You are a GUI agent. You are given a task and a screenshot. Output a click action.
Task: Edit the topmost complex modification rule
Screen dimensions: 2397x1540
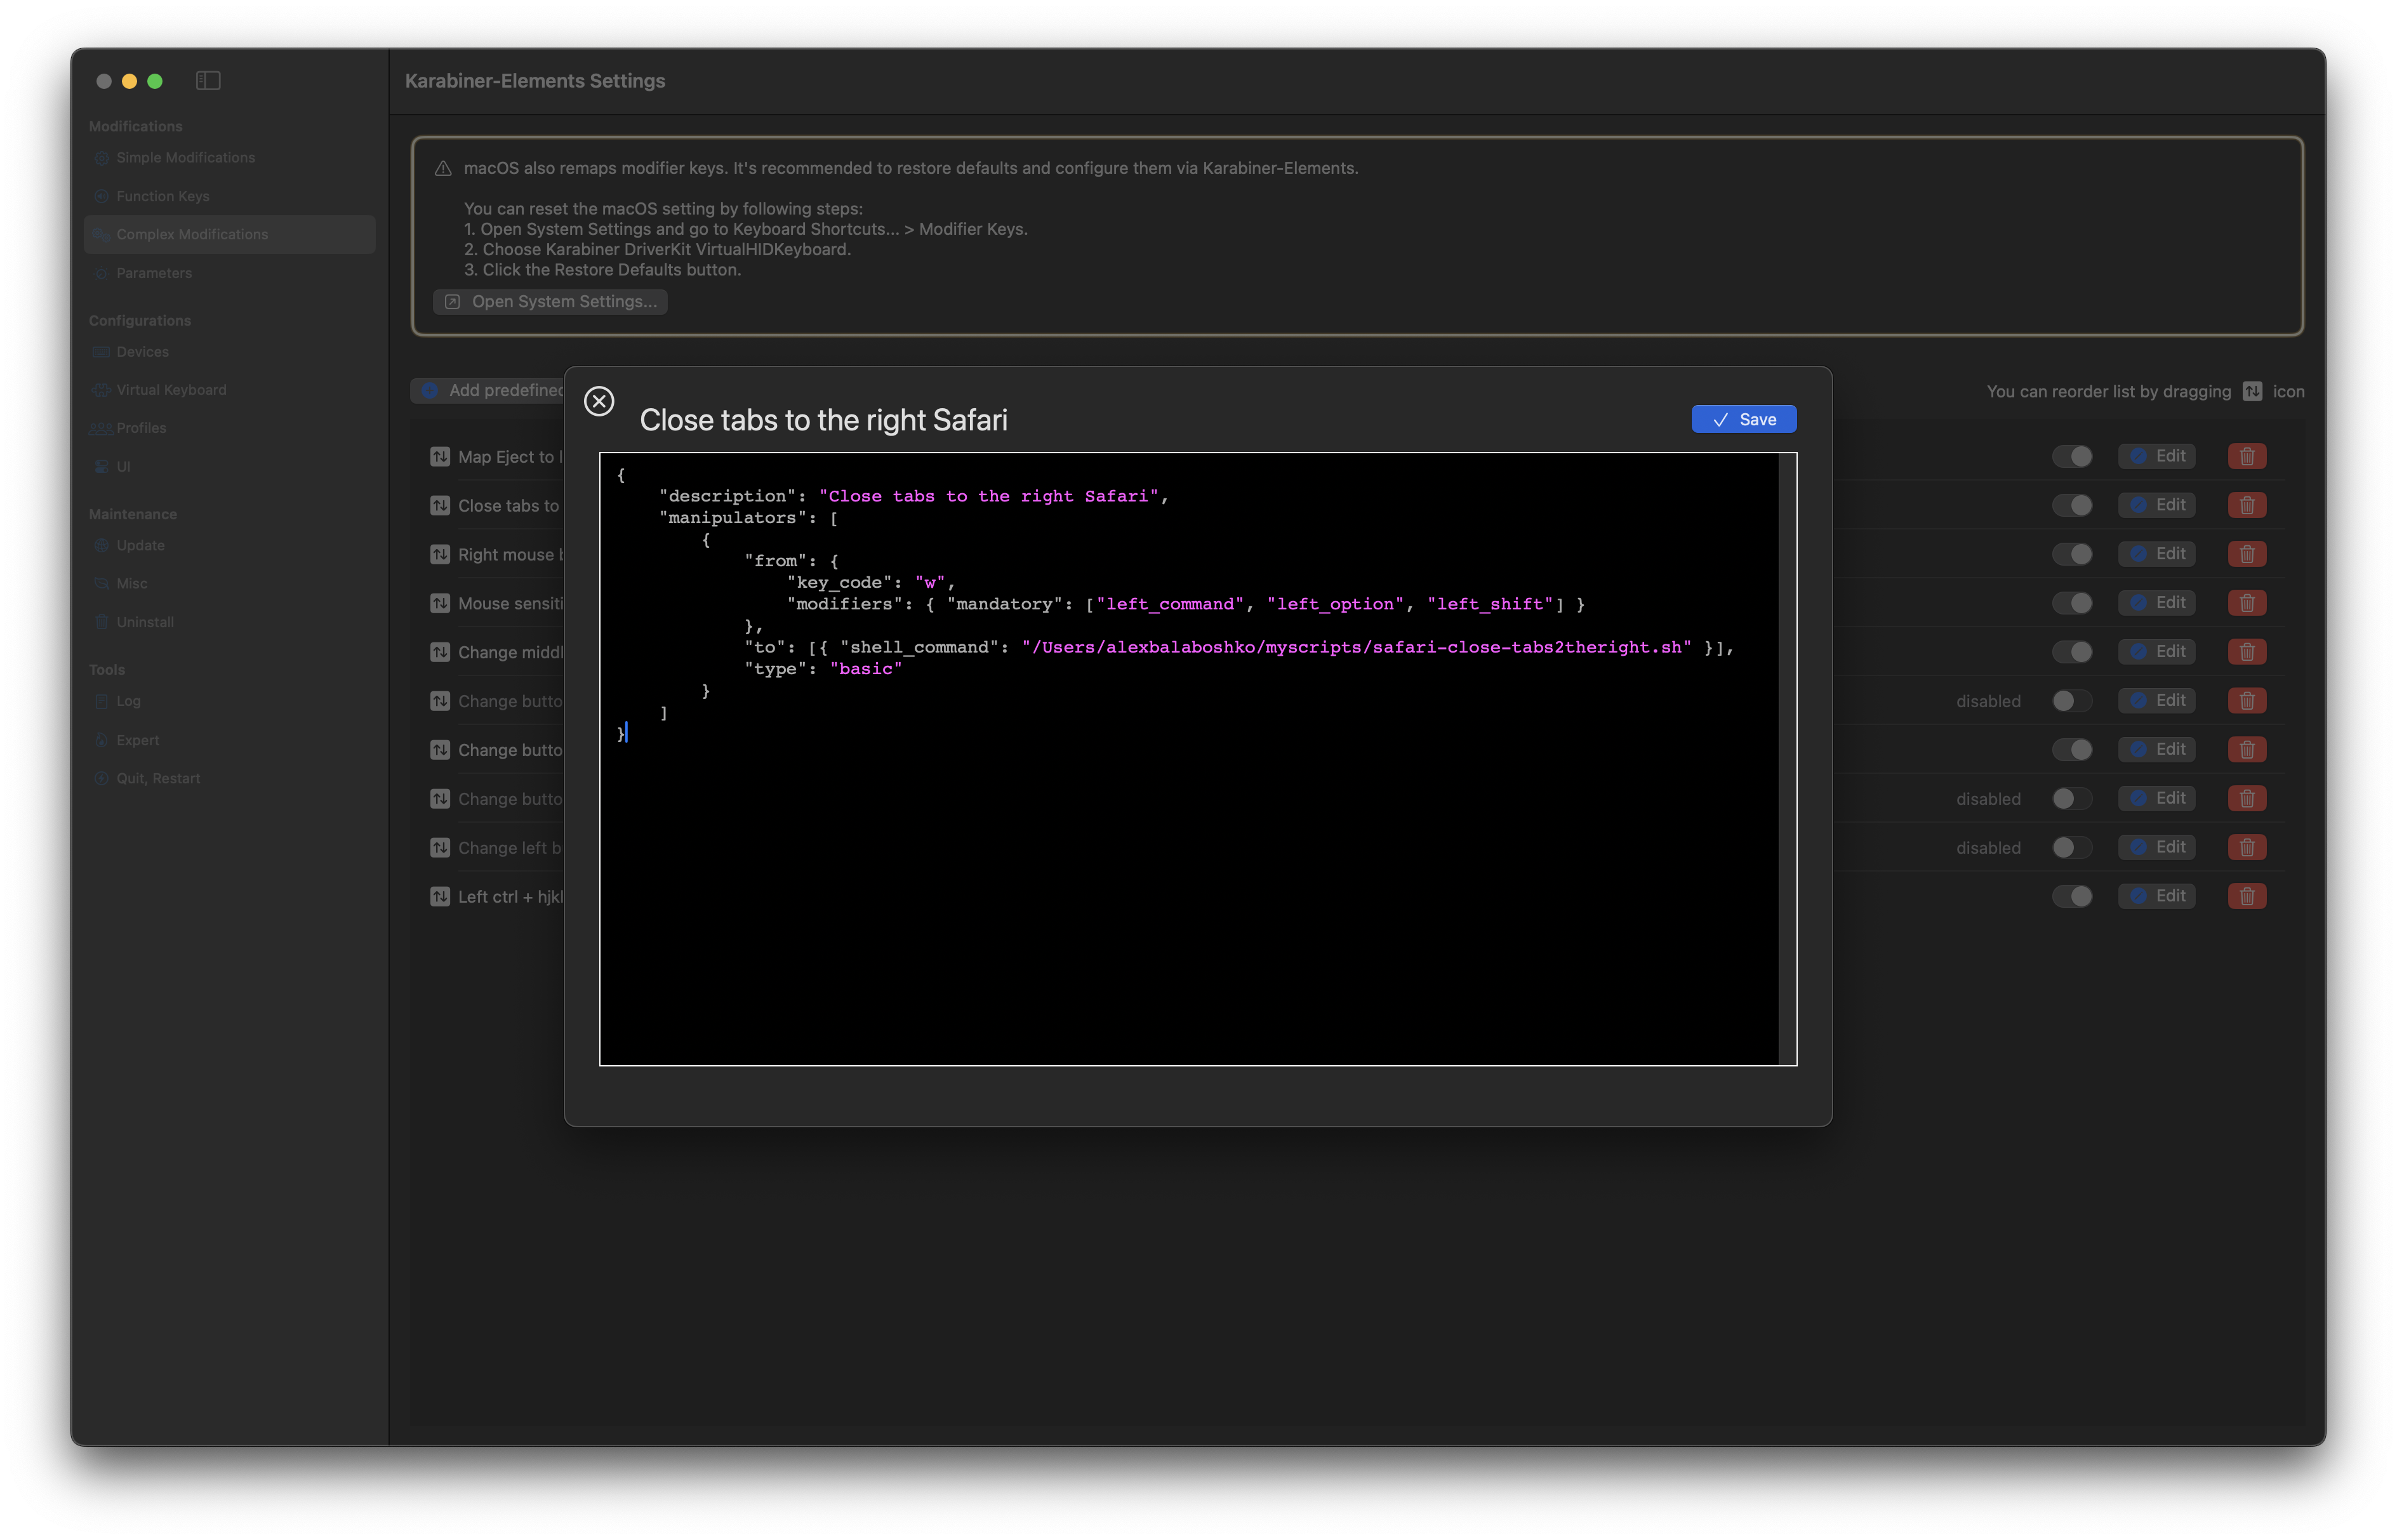pyautogui.click(x=2157, y=456)
